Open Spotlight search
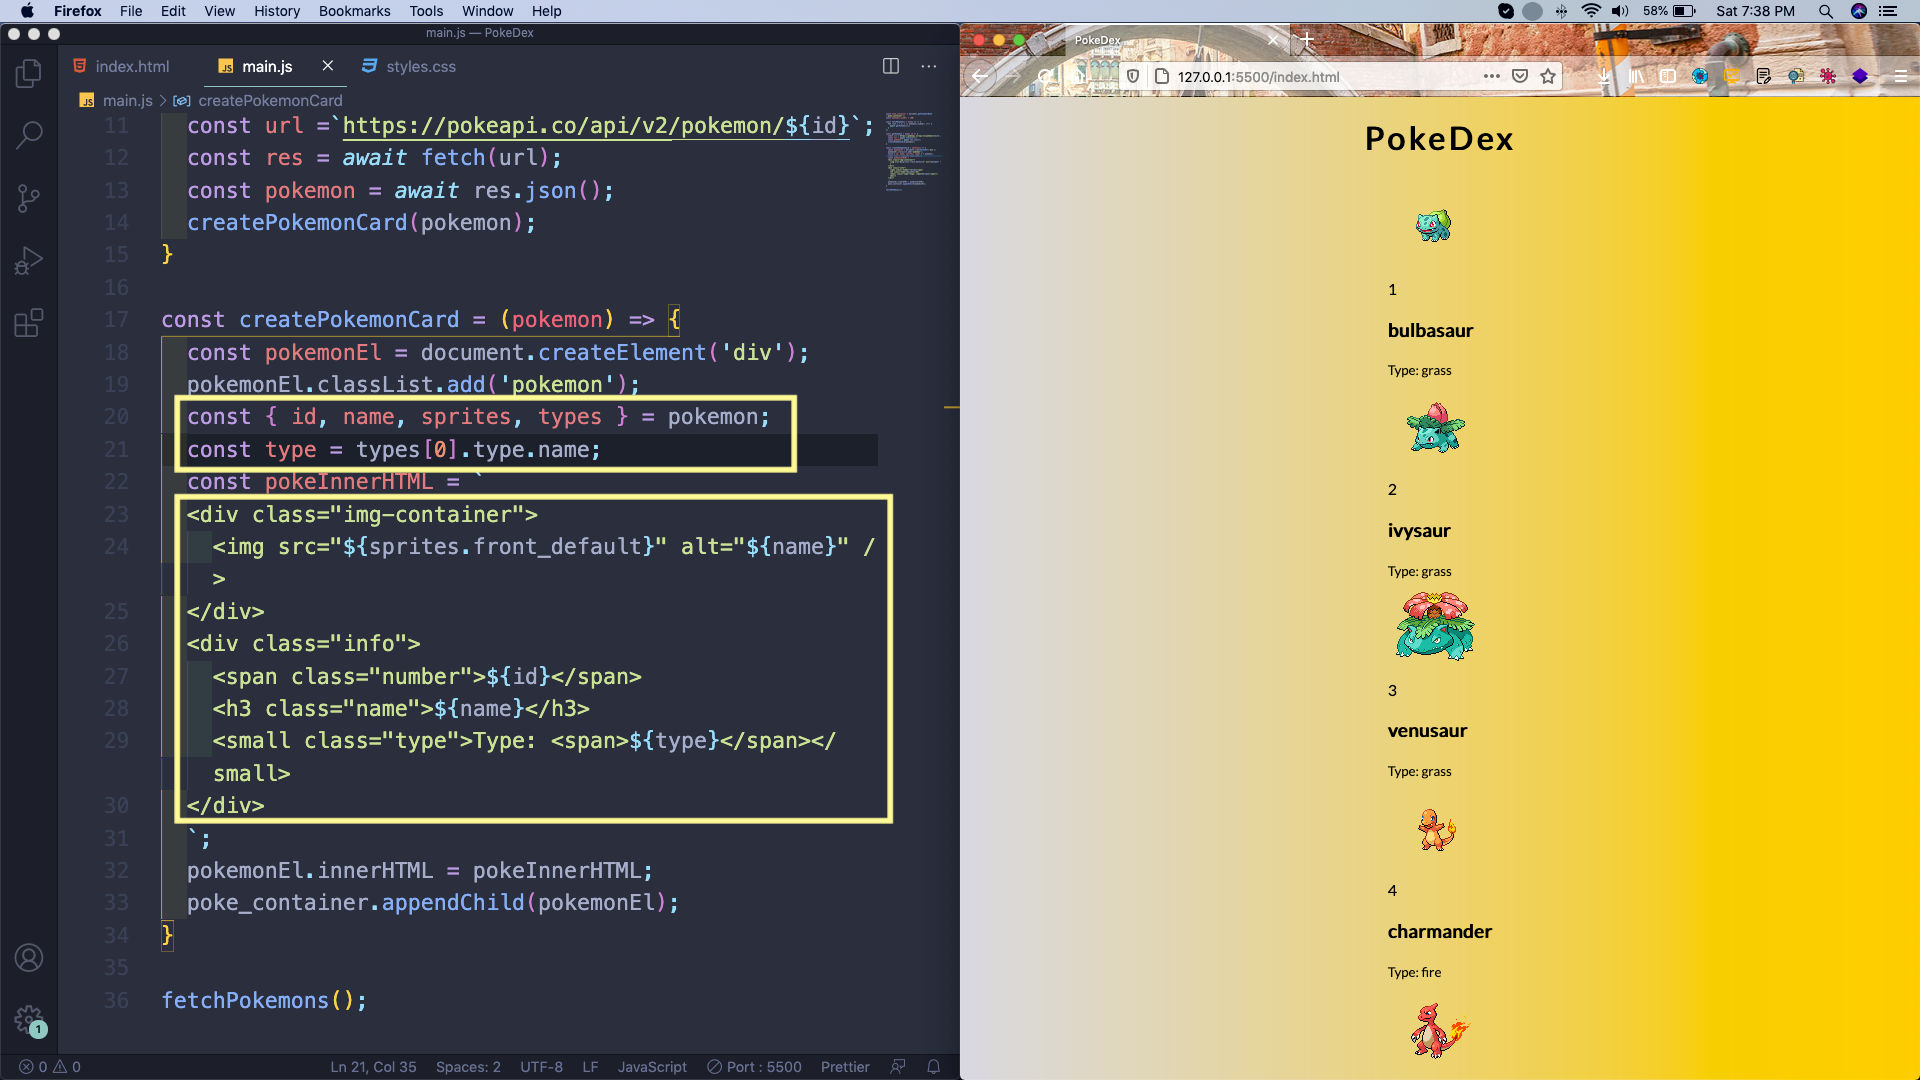Viewport: 1920px width, 1080px height. (1826, 11)
